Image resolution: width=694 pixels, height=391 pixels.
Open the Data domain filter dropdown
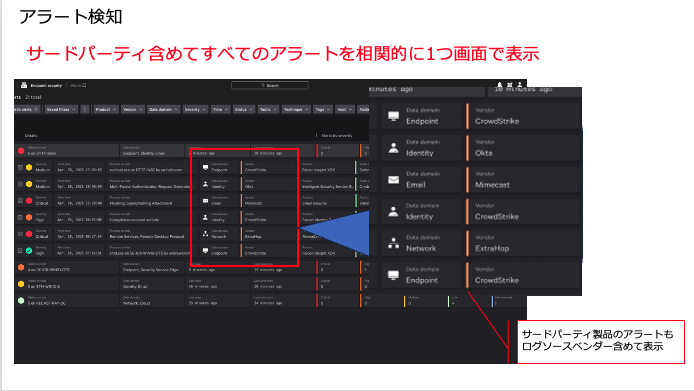(x=163, y=109)
